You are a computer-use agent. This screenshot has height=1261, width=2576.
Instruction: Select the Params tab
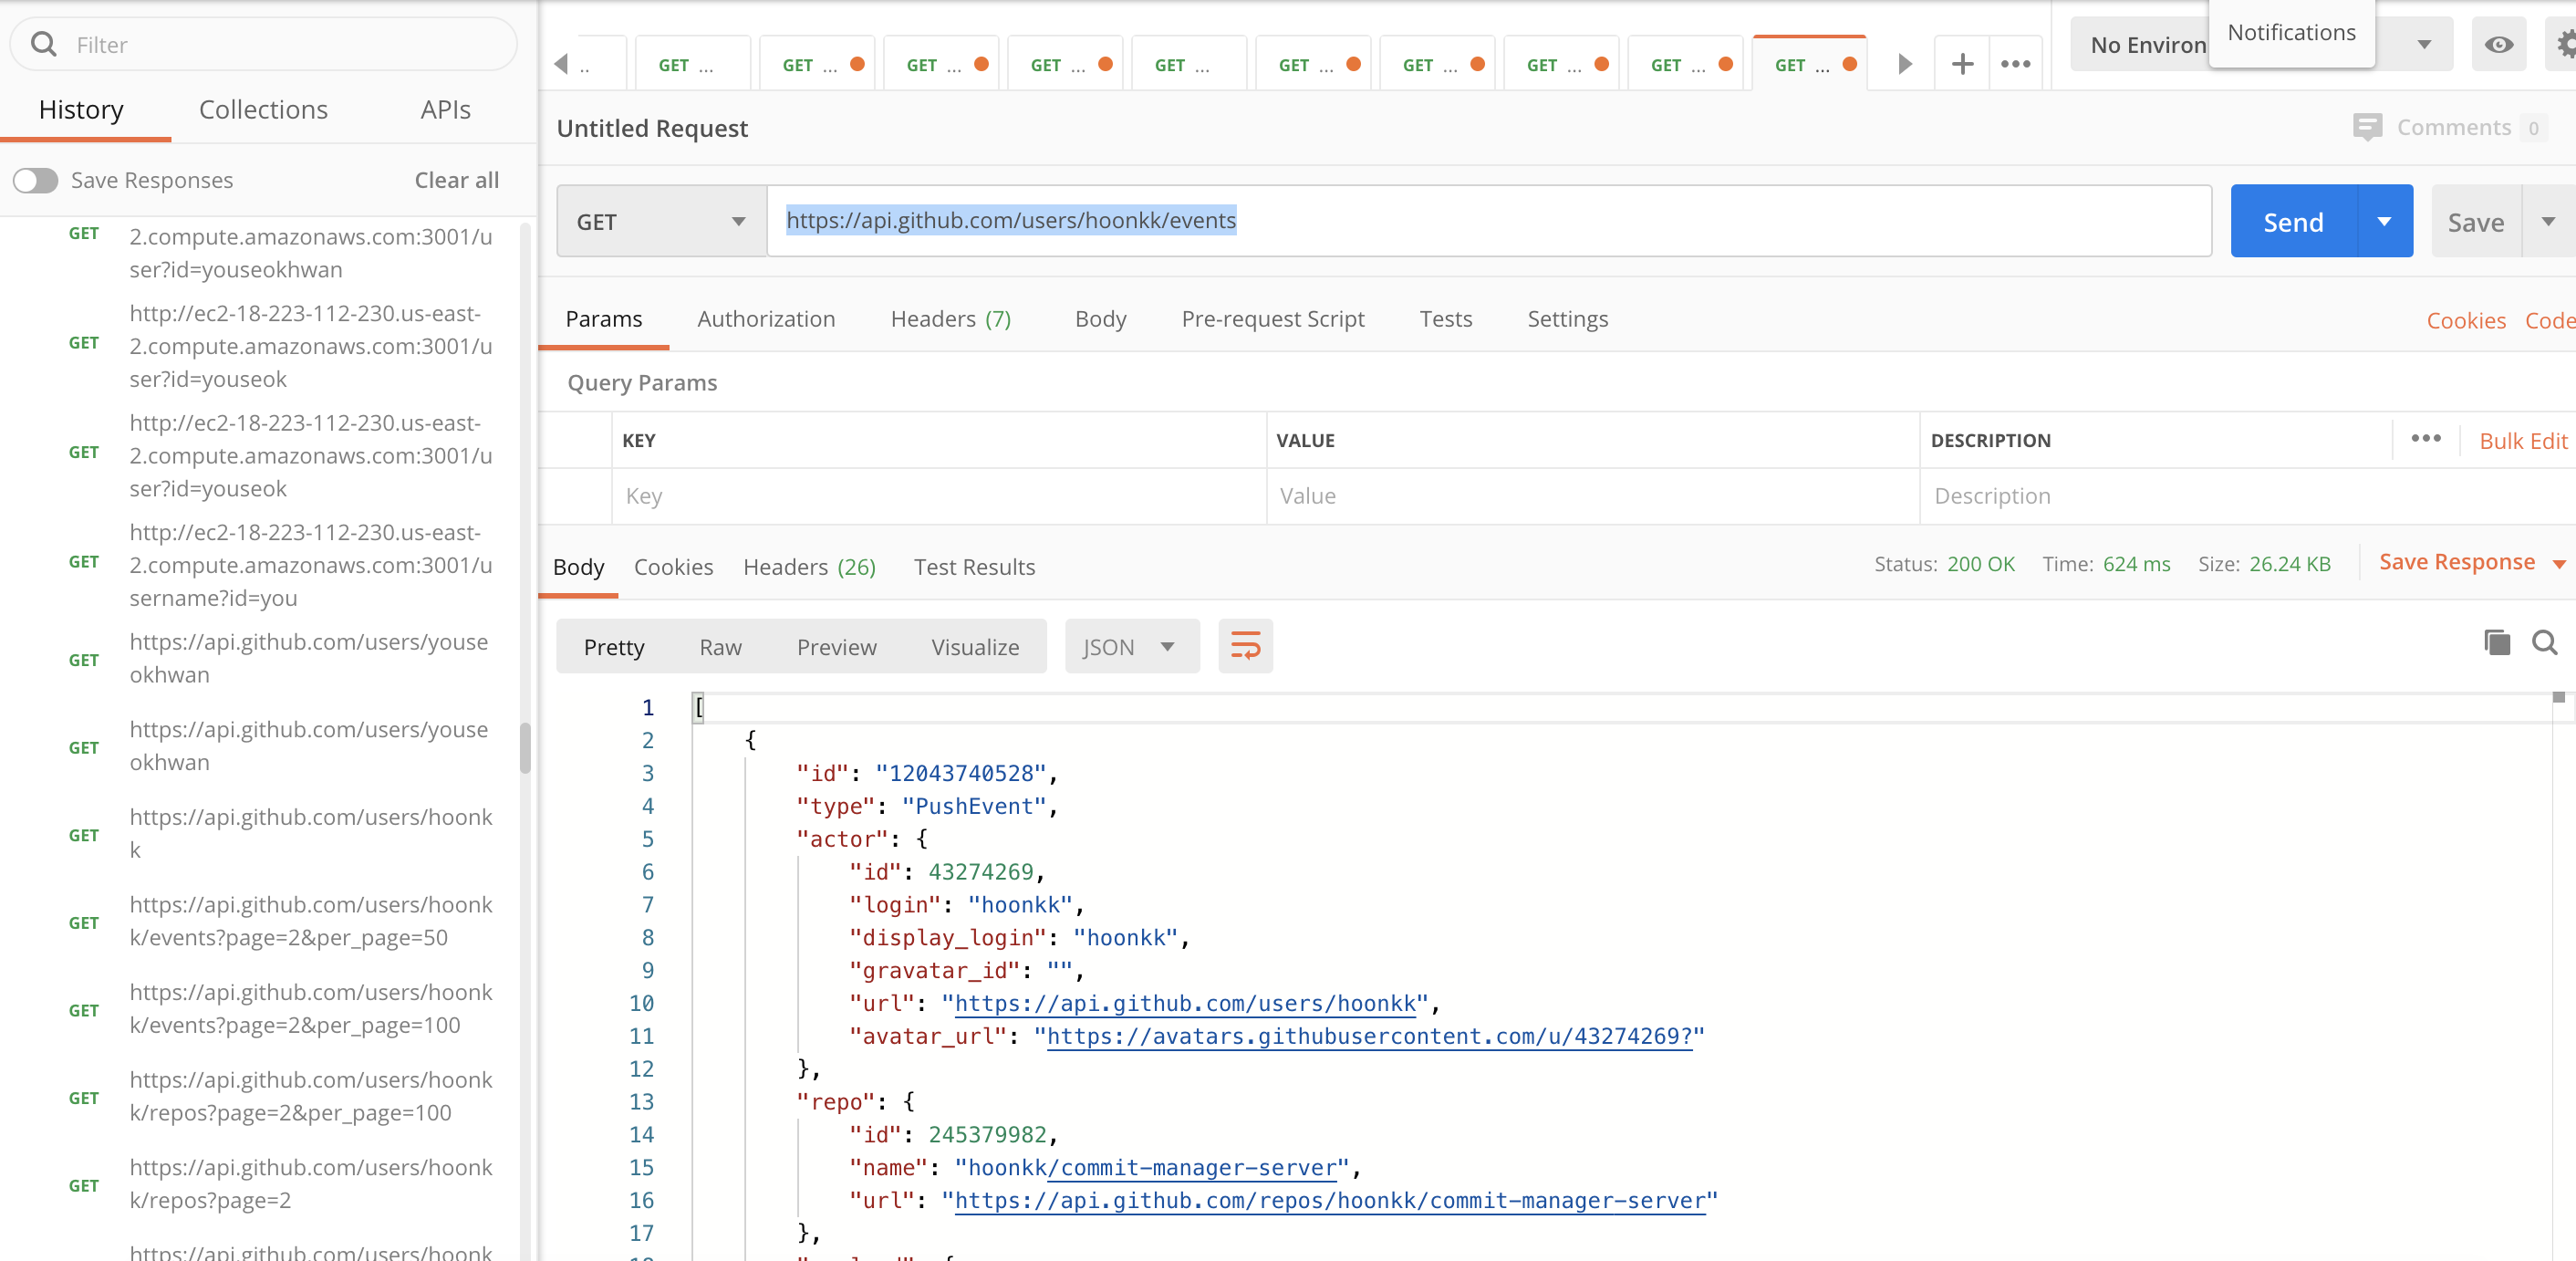[x=603, y=319]
